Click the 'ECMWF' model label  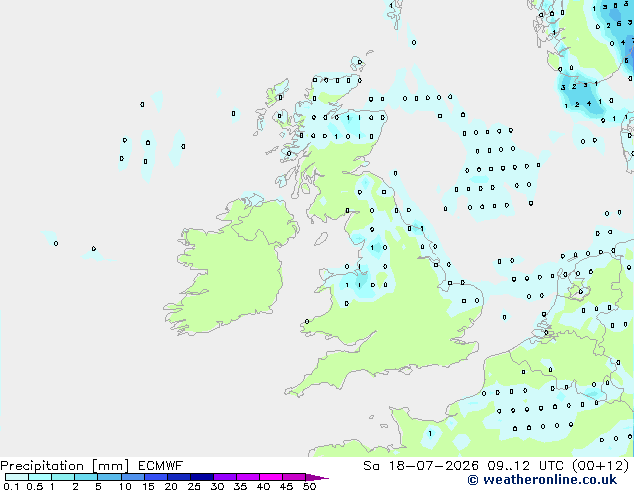(161, 466)
